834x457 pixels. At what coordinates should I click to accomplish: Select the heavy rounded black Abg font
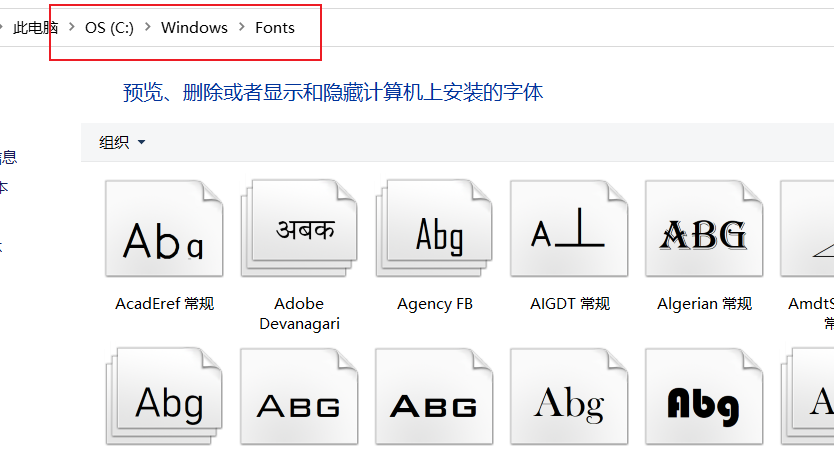704,396
